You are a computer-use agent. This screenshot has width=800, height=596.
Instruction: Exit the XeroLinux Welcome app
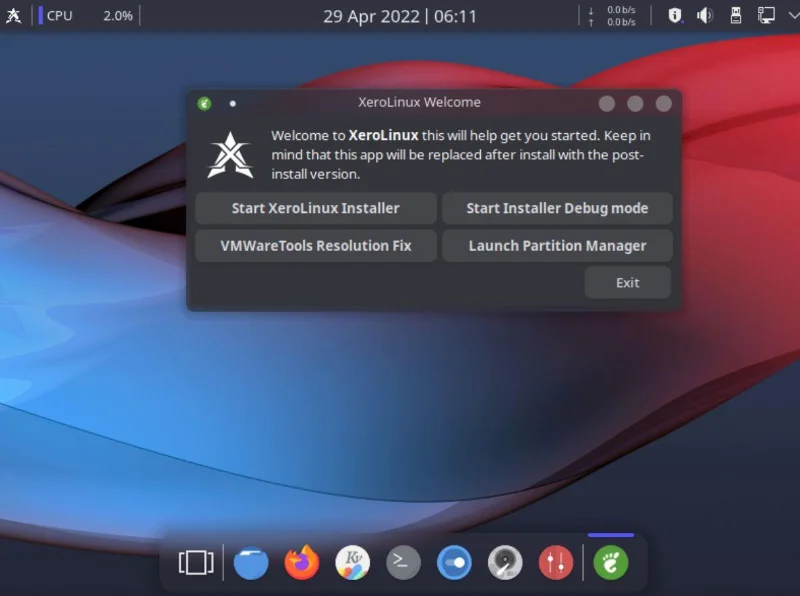(x=628, y=283)
